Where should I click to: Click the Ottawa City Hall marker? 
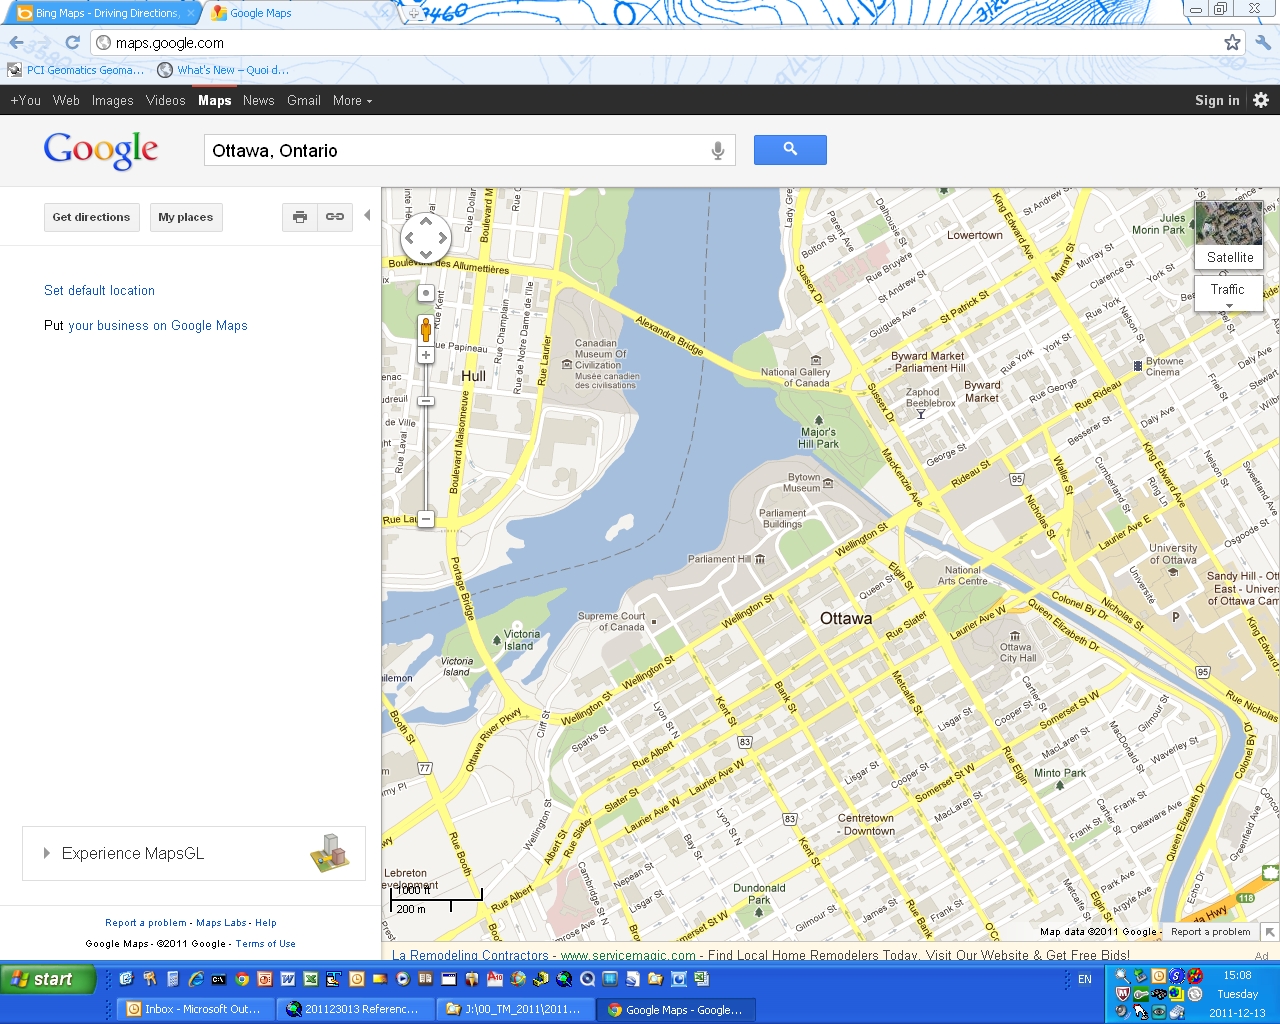[x=1015, y=636]
